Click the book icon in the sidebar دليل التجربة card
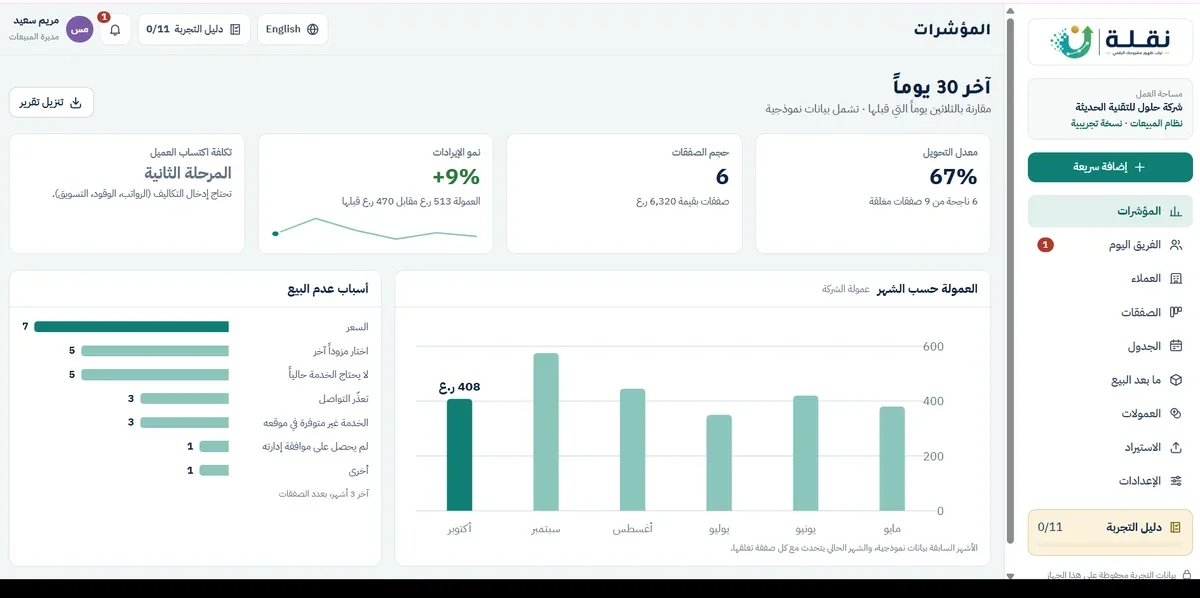Image resolution: width=1200 pixels, height=598 pixels. click(1176, 526)
